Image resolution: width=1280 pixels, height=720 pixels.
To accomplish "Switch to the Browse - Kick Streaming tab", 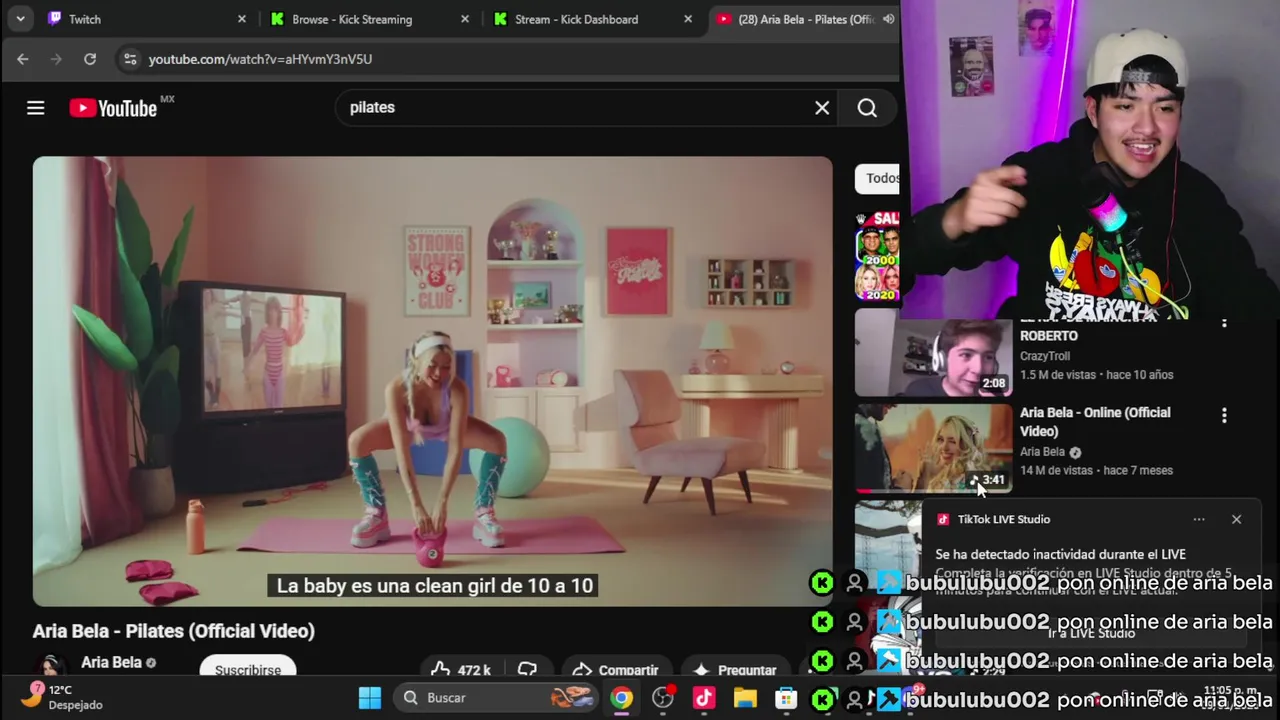I will [370, 19].
